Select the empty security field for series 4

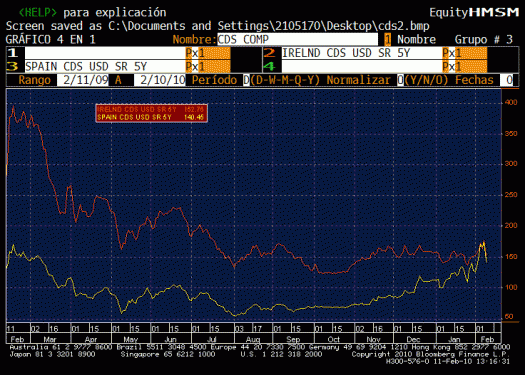[x=362, y=66]
